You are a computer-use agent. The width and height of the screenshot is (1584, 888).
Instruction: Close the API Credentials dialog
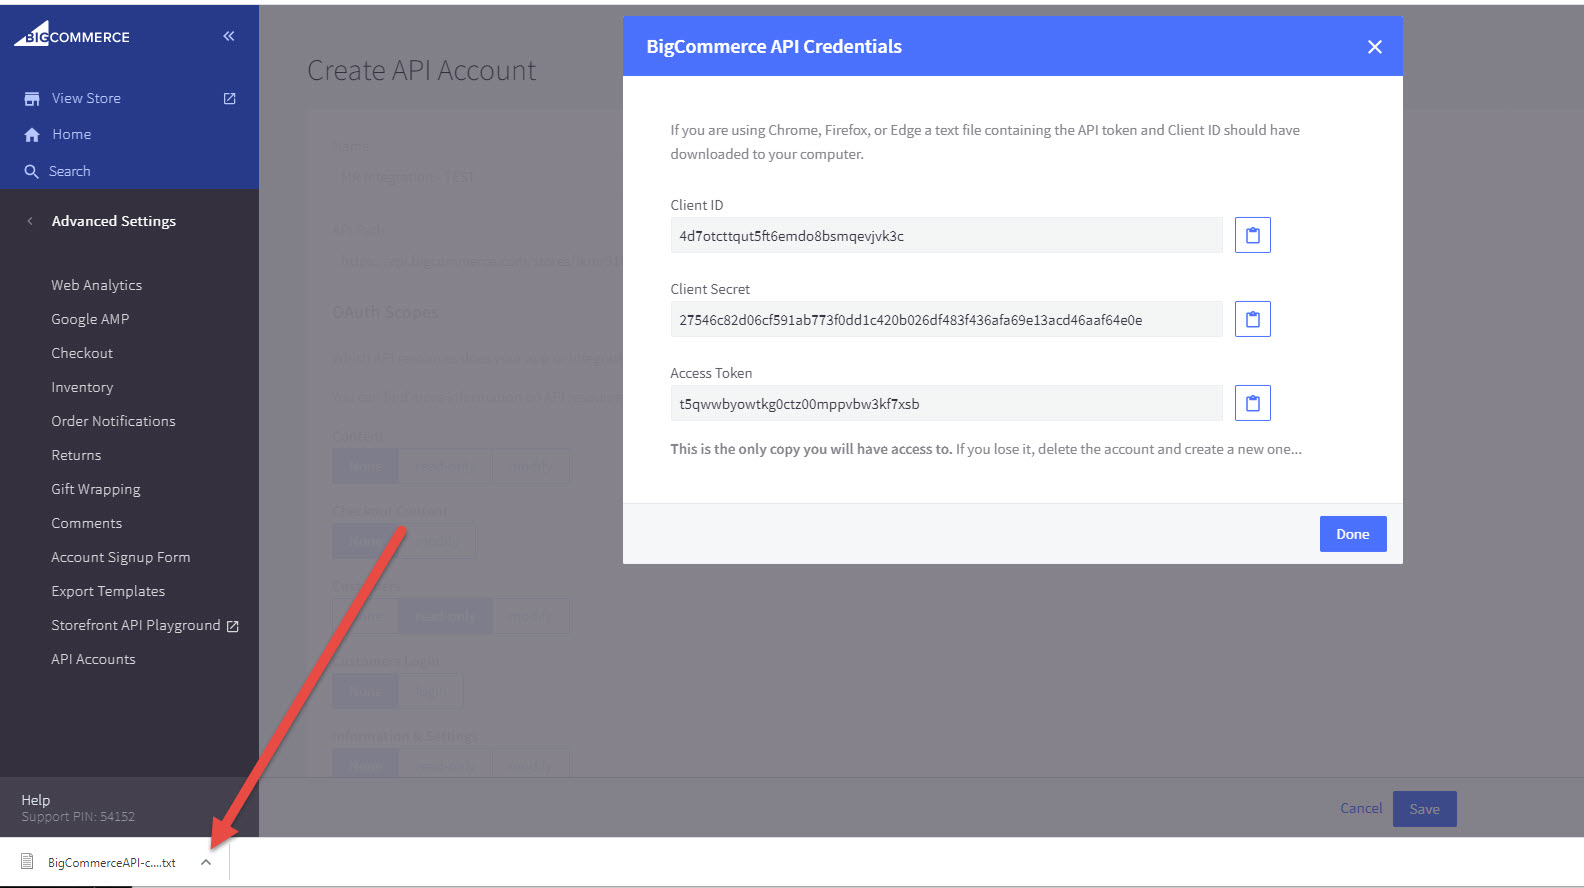pos(1375,47)
